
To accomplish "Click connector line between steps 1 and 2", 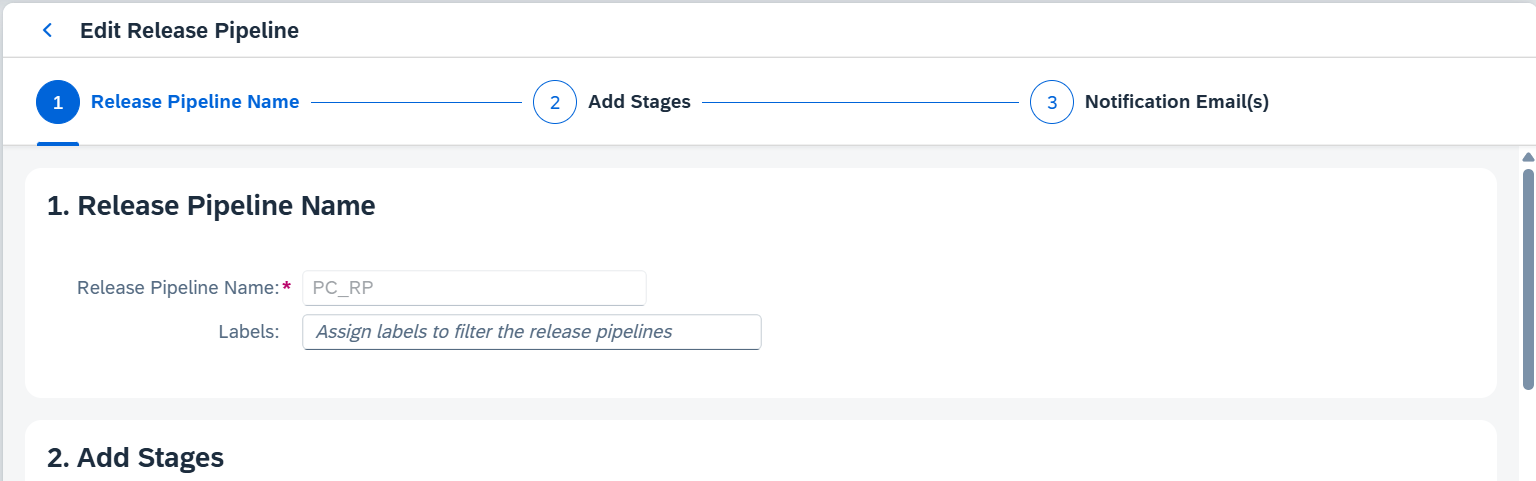I will [416, 102].
